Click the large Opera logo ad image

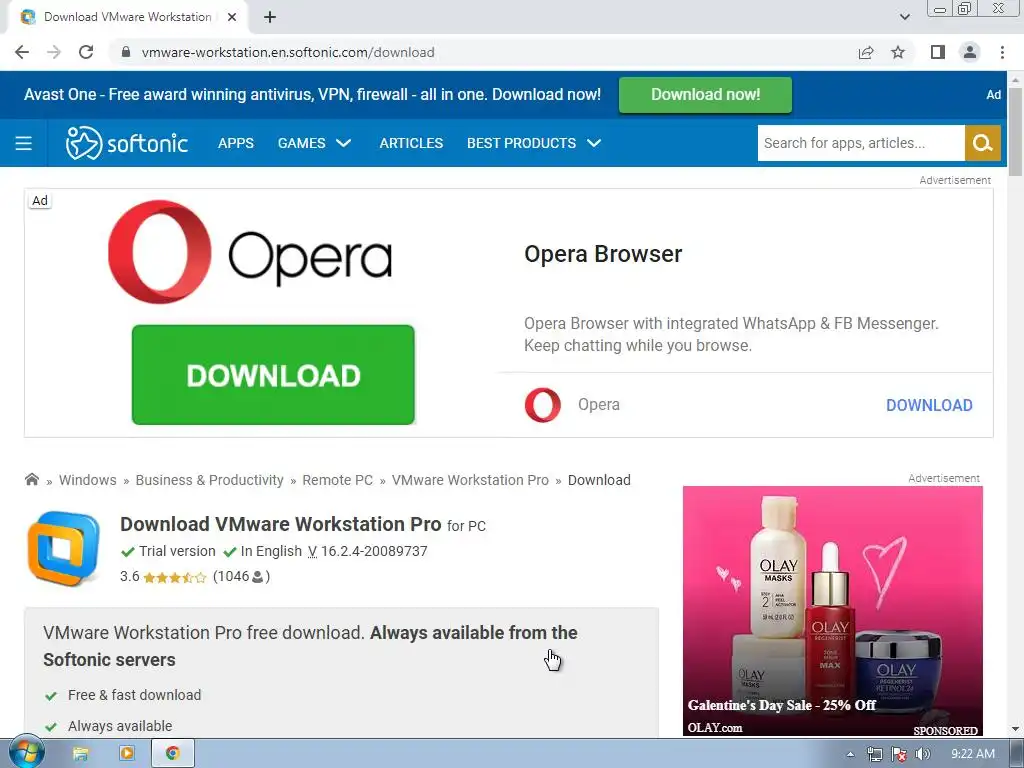pos(250,252)
